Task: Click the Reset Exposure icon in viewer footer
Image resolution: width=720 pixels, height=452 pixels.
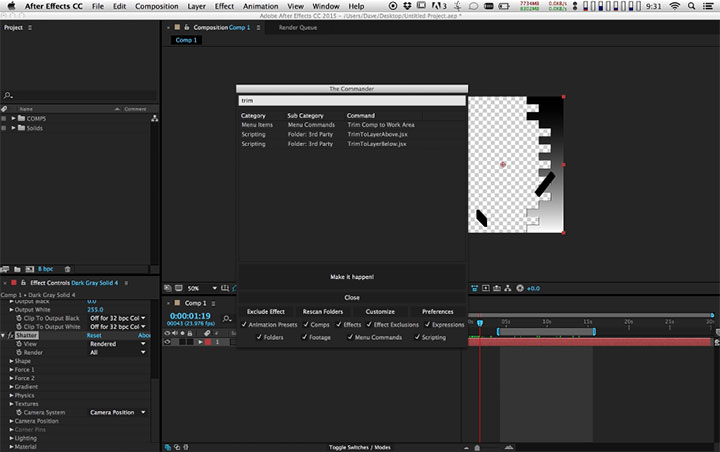Action: 520,288
